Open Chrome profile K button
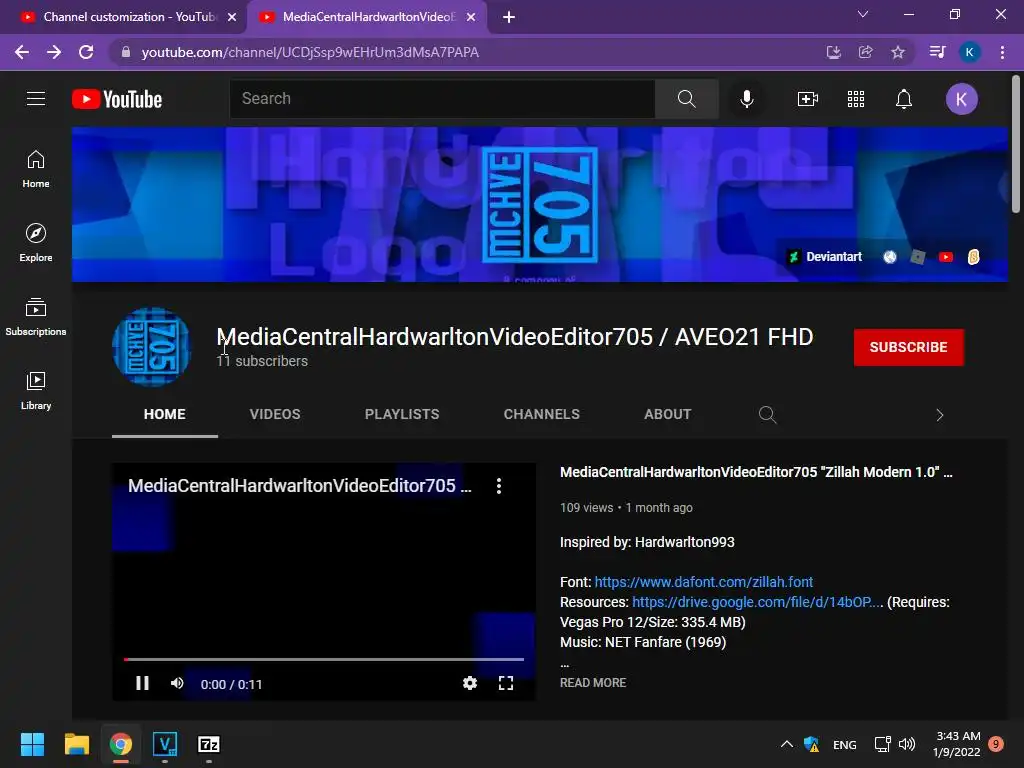This screenshot has height=768, width=1024. tap(969, 52)
